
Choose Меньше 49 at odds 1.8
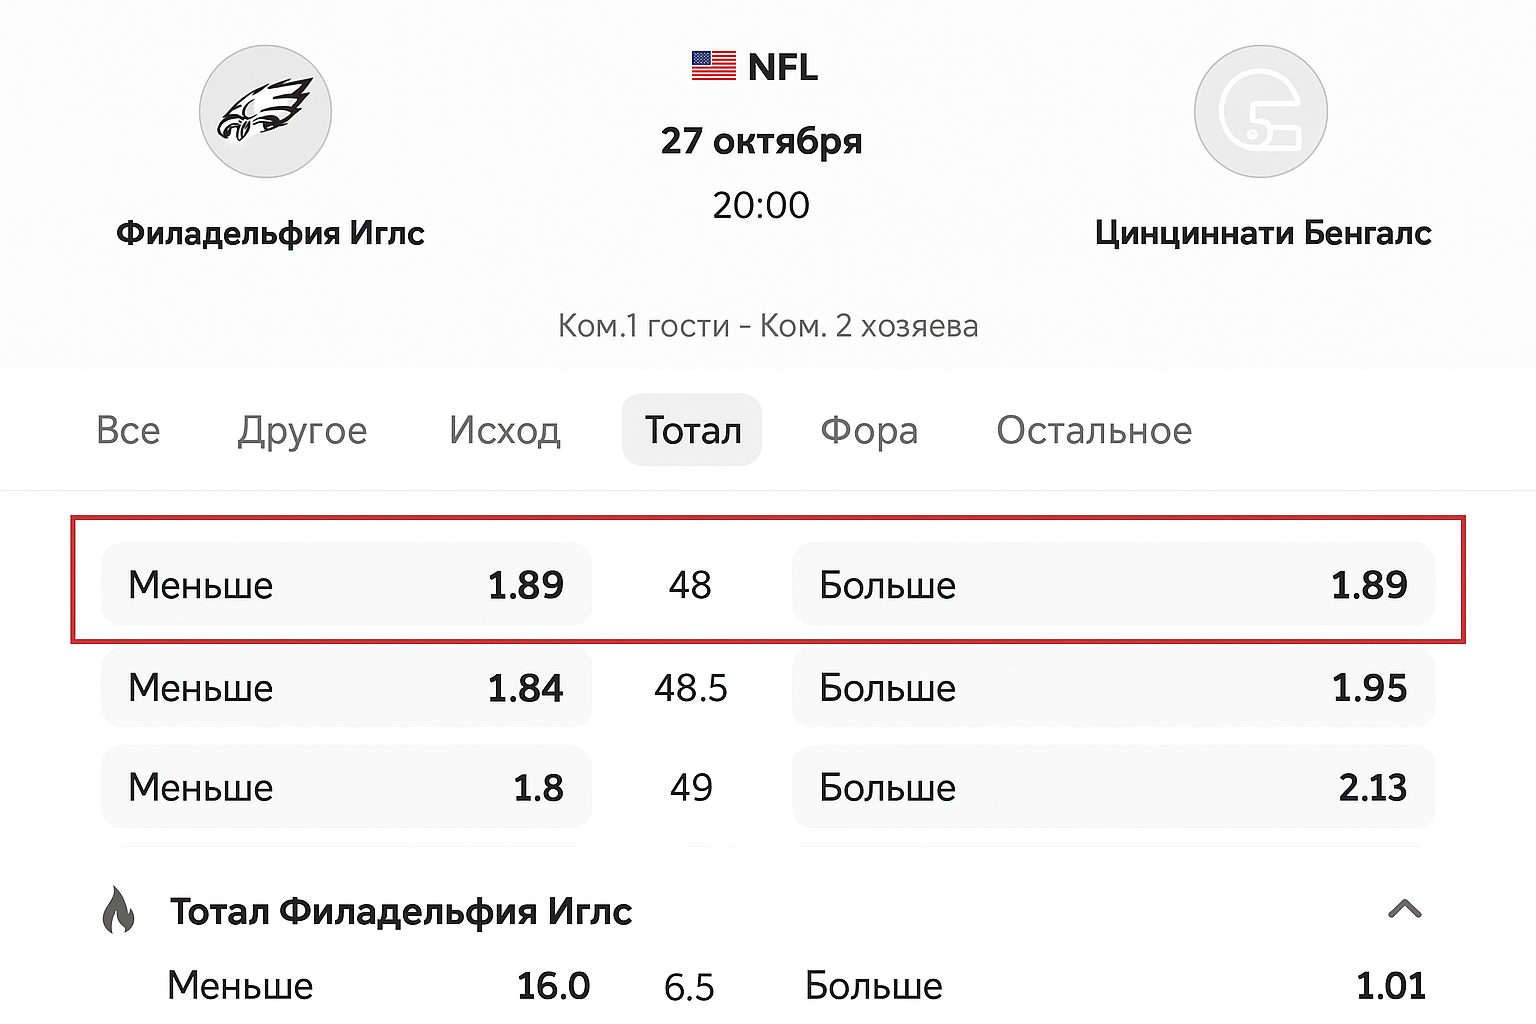[x=346, y=787]
